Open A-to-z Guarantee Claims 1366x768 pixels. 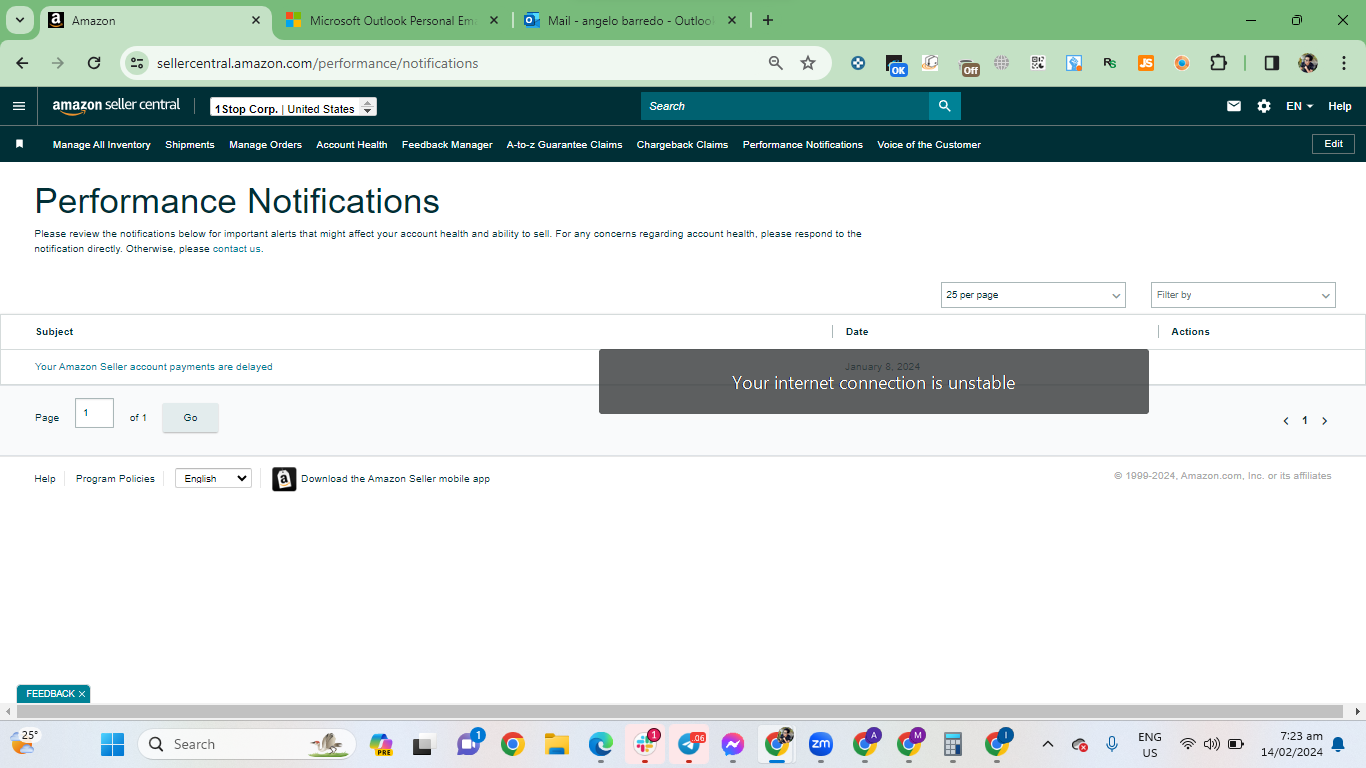click(x=565, y=145)
